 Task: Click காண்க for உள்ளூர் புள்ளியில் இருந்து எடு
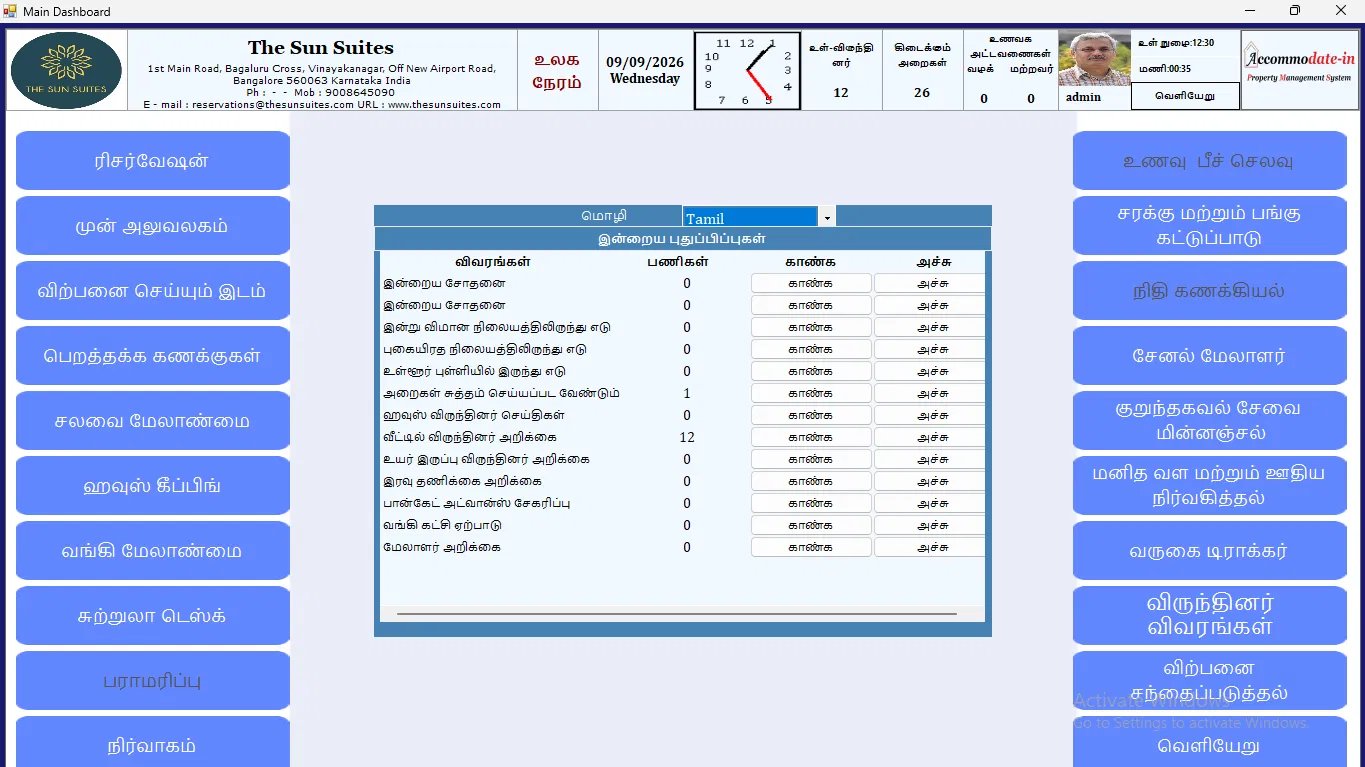pyautogui.click(x=811, y=371)
